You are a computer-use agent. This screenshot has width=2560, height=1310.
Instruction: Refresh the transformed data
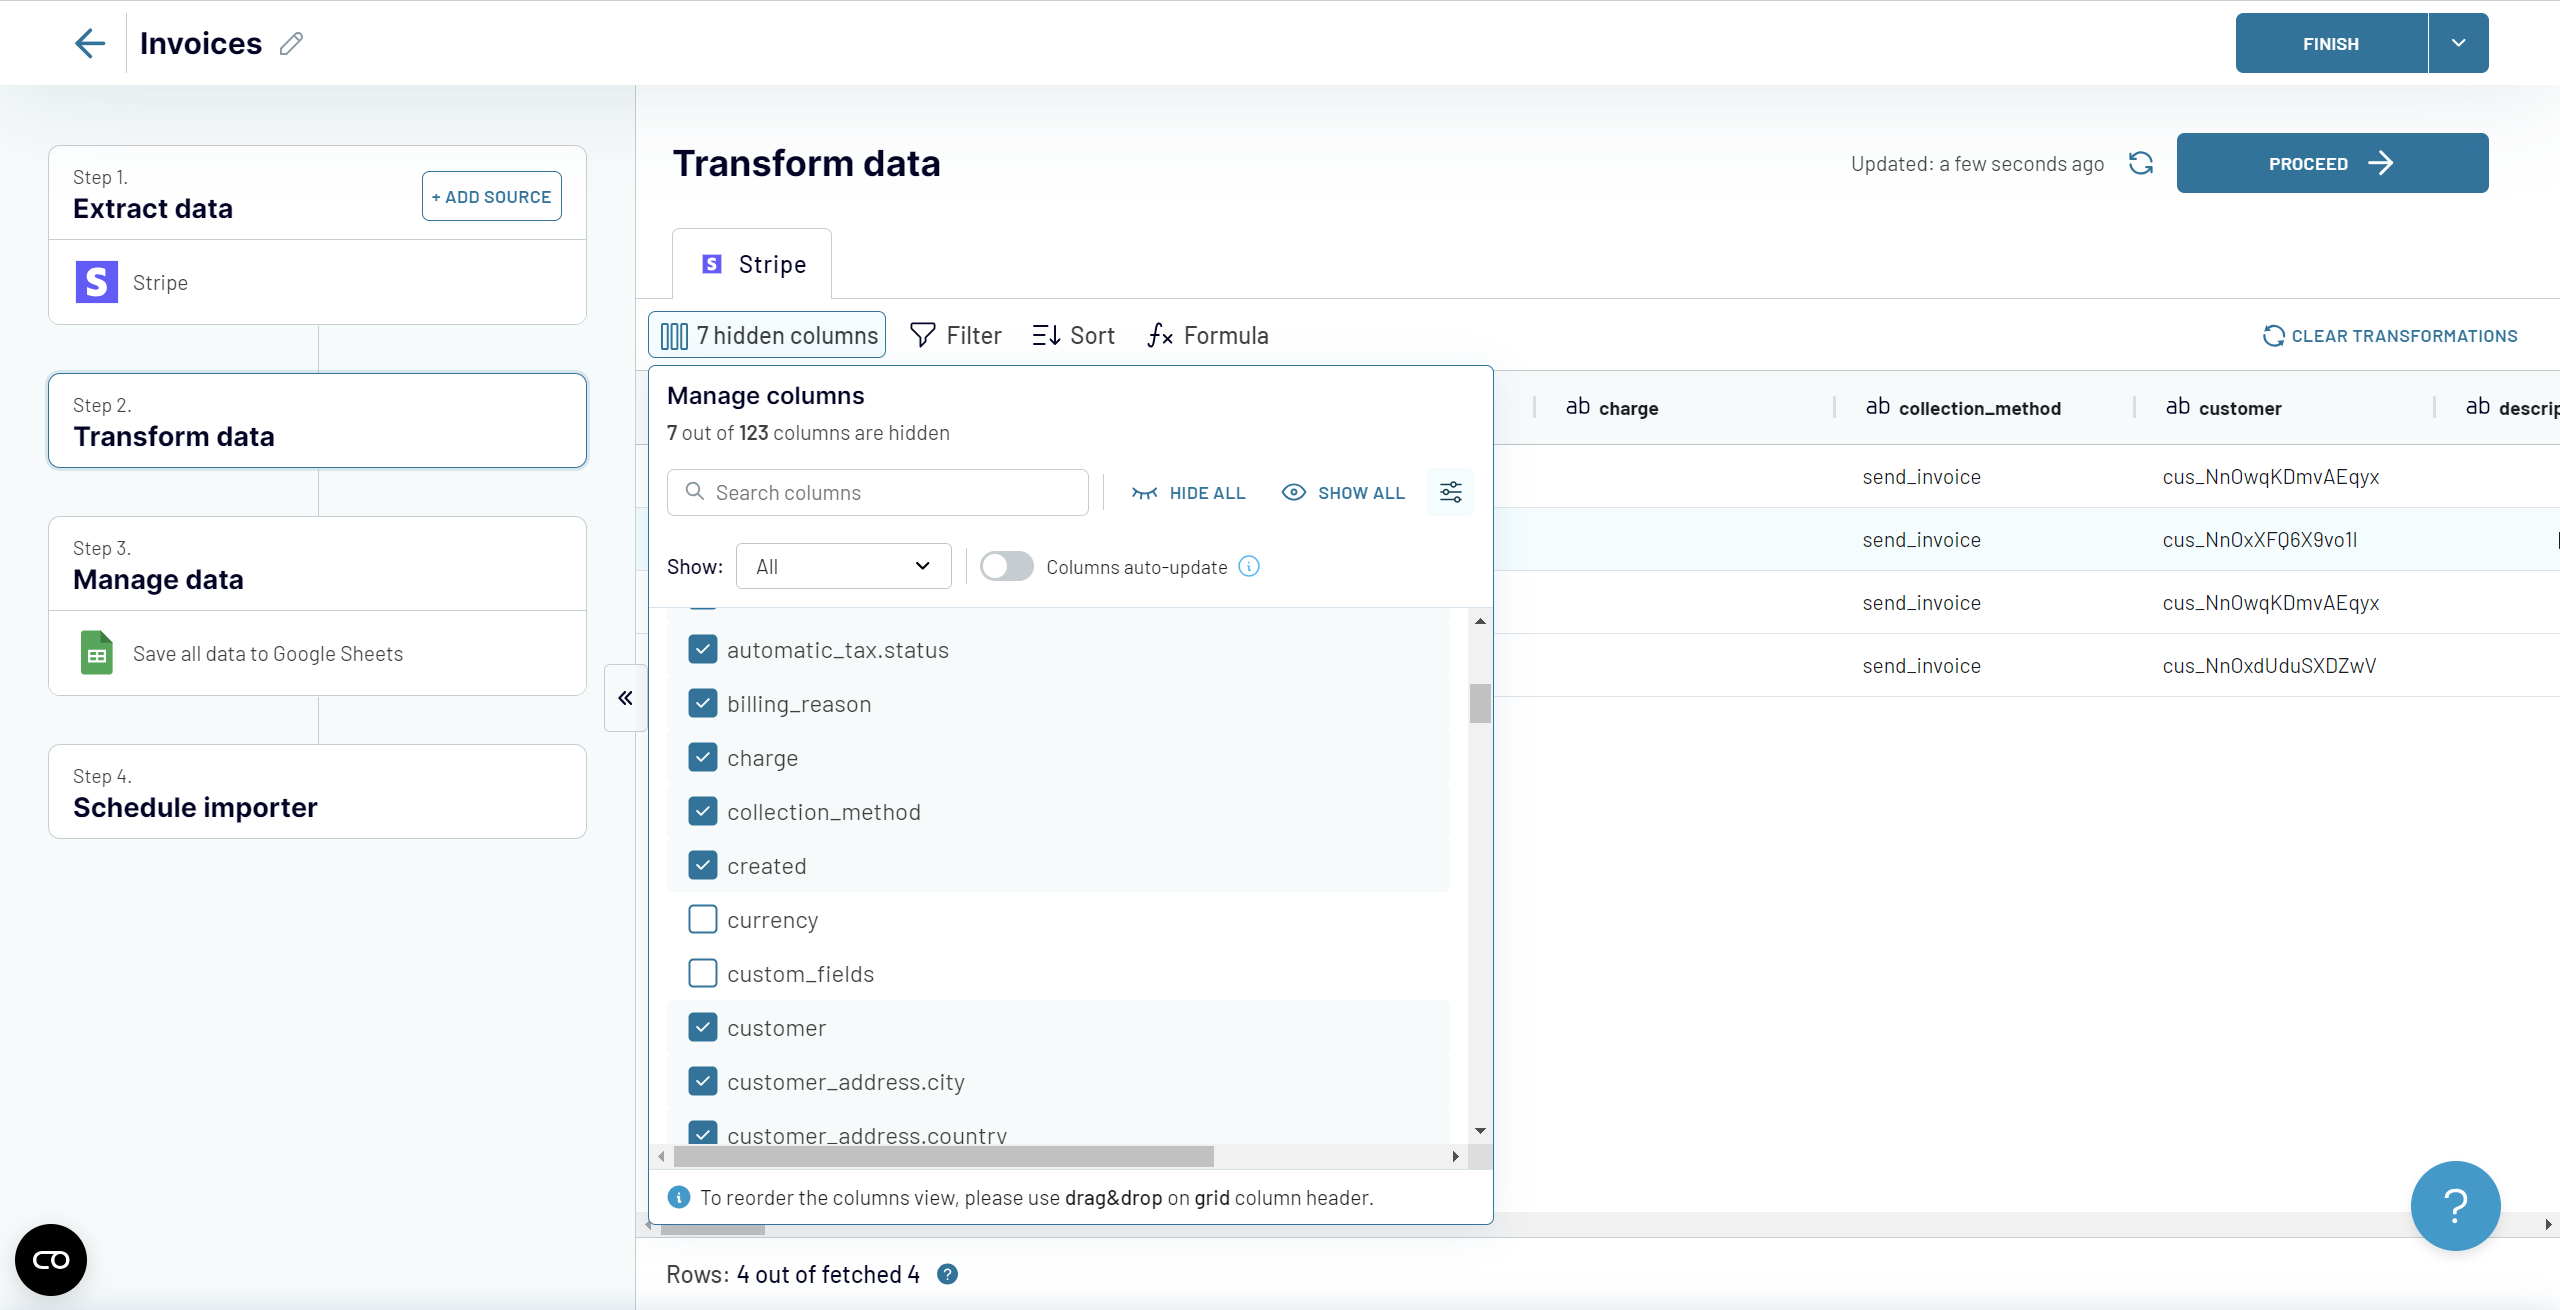(x=2141, y=163)
